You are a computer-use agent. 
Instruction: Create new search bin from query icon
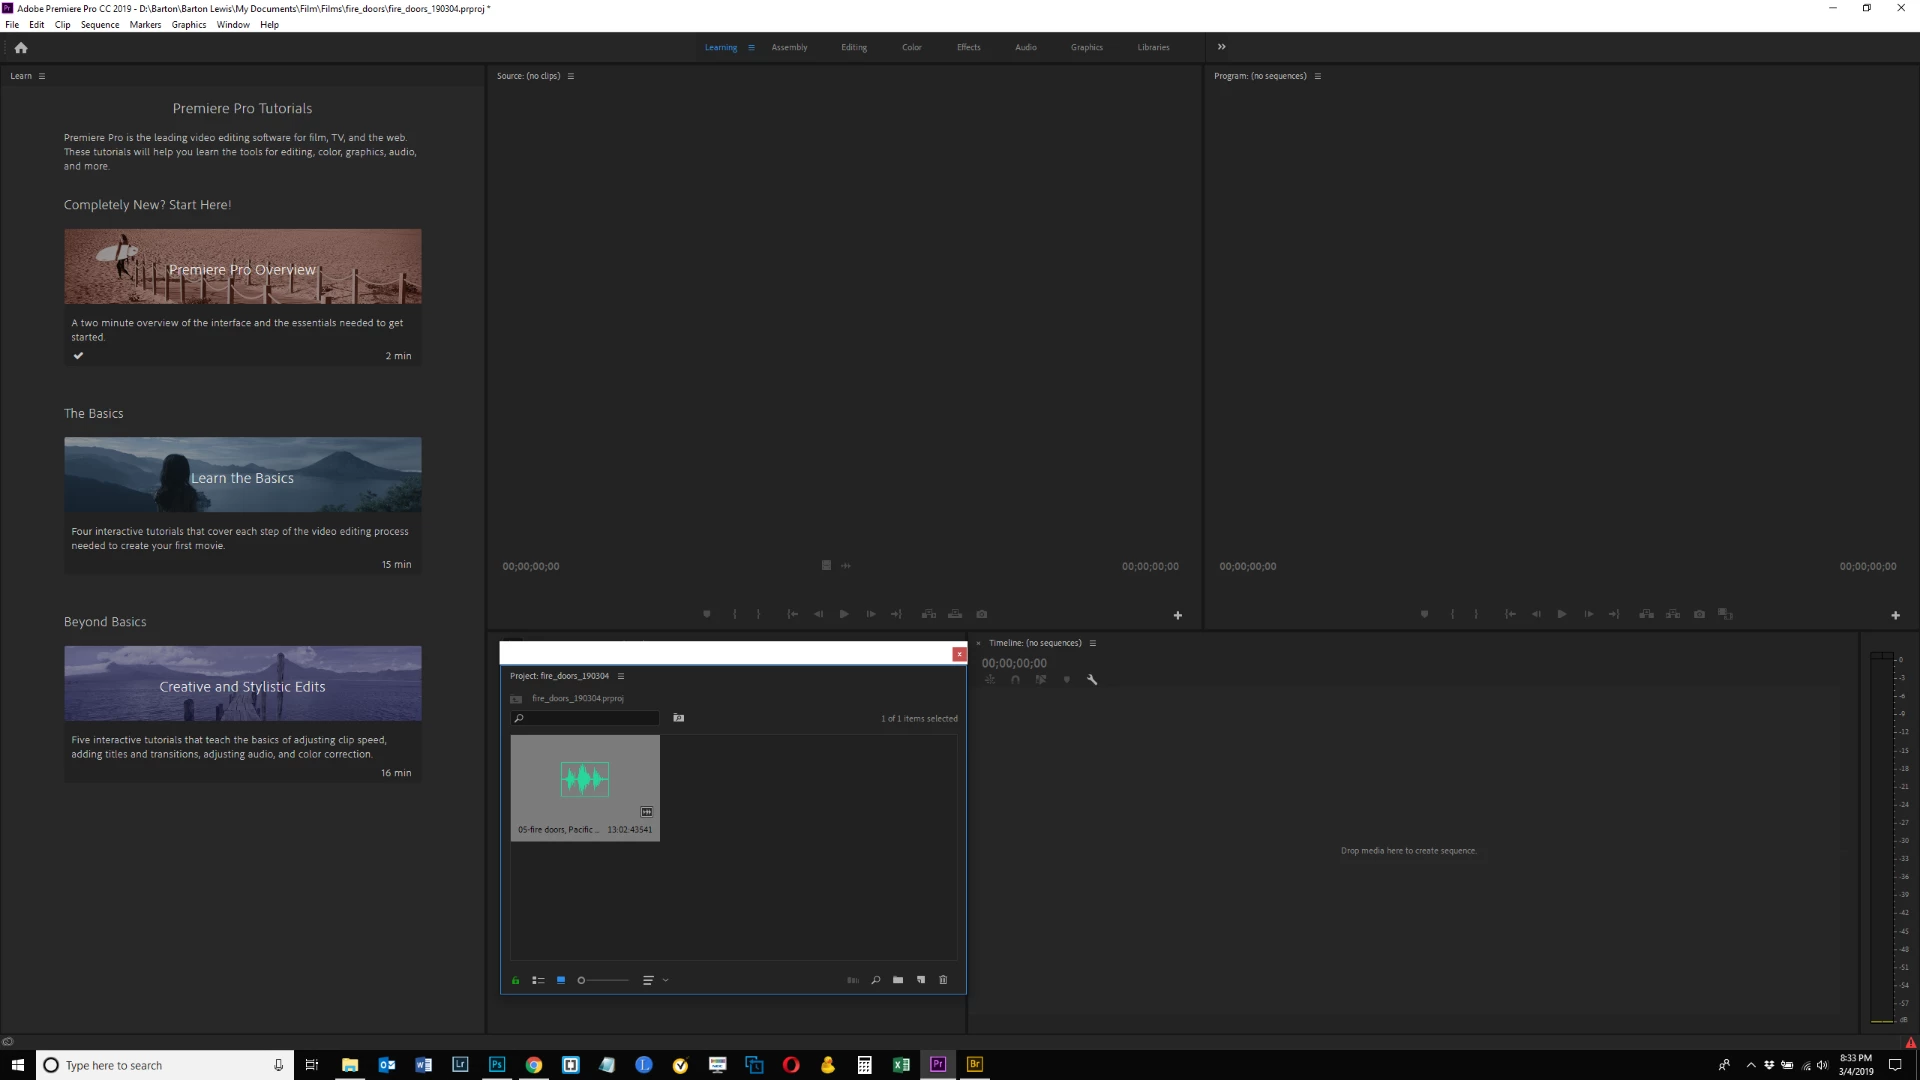679,718
